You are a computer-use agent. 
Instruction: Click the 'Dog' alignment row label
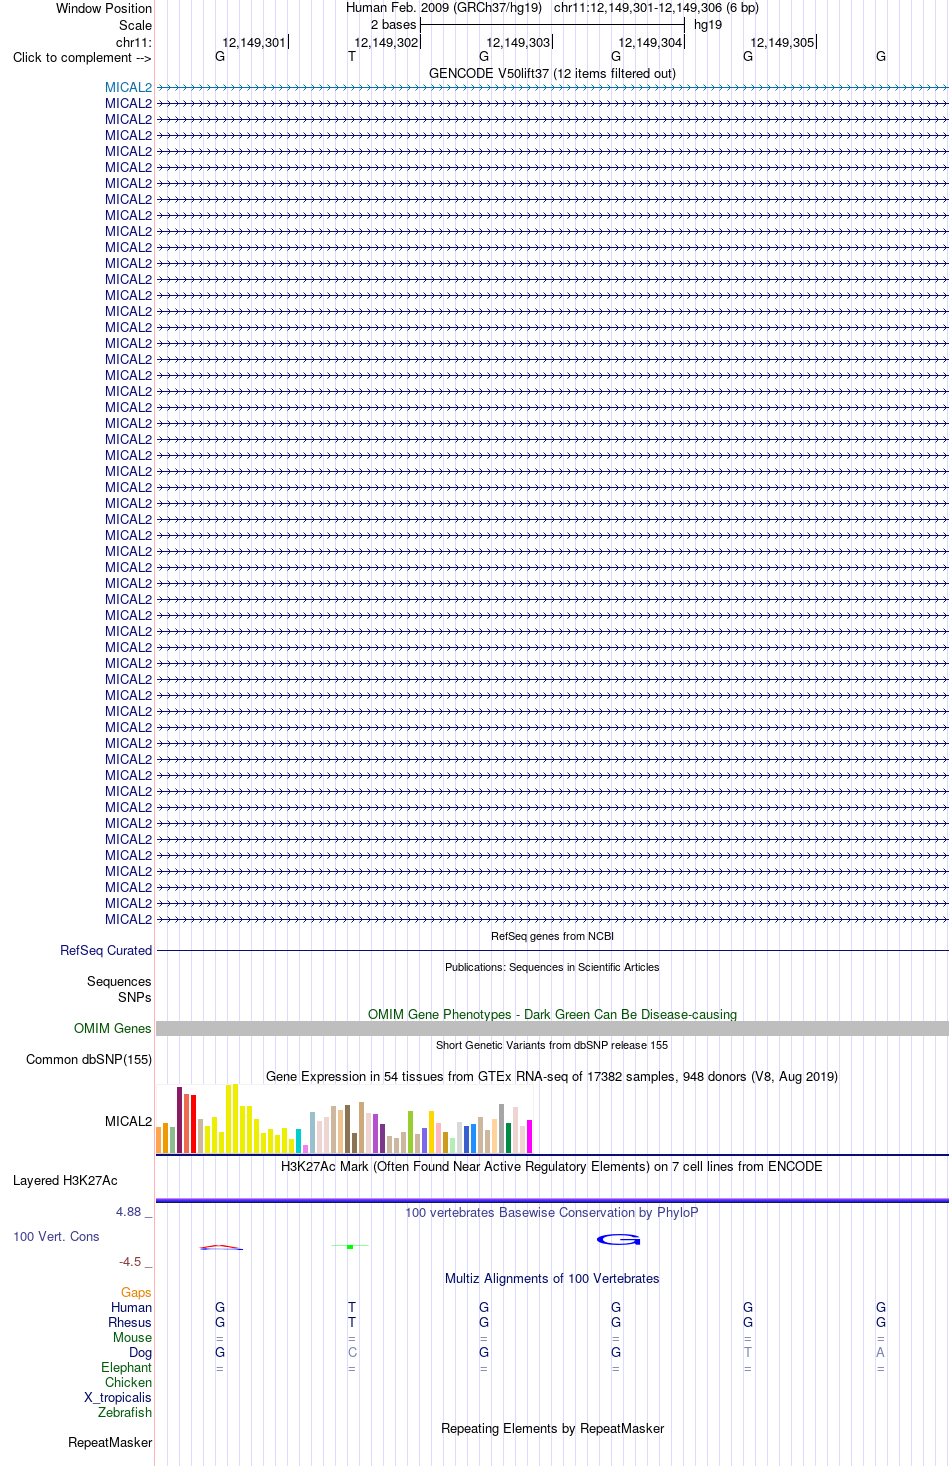click(x=140, y=1352)
